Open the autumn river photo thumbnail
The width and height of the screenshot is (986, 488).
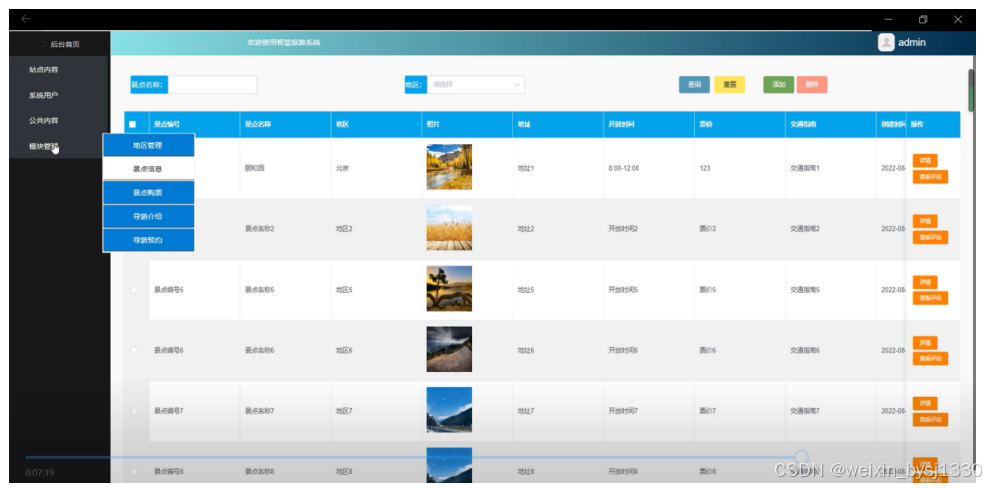coord(449,167)
